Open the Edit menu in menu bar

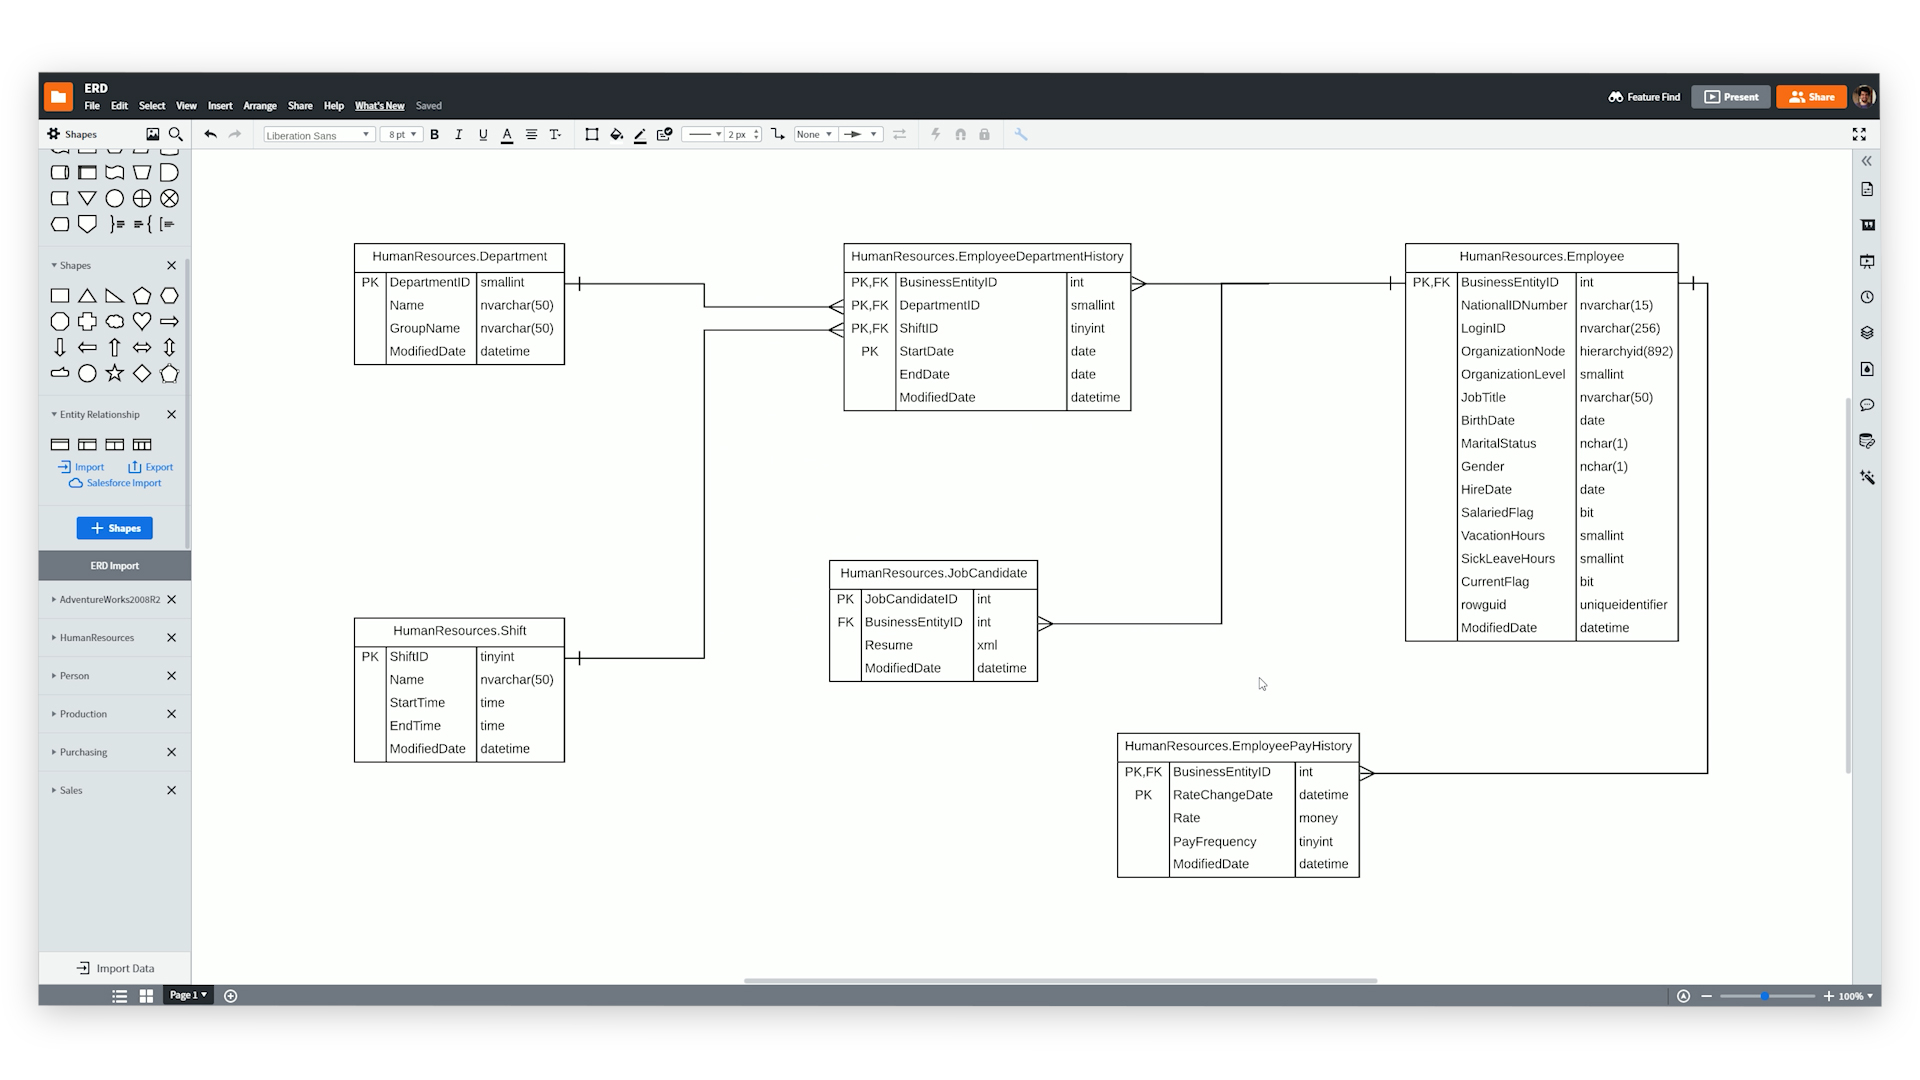pos(119,105)
